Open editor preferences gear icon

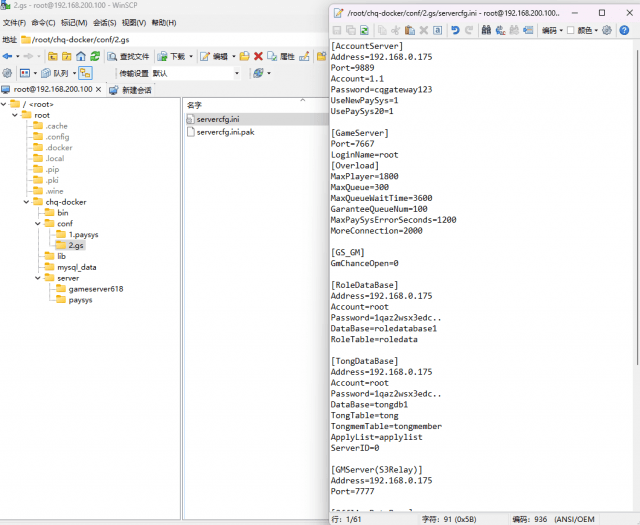point(607,31)
